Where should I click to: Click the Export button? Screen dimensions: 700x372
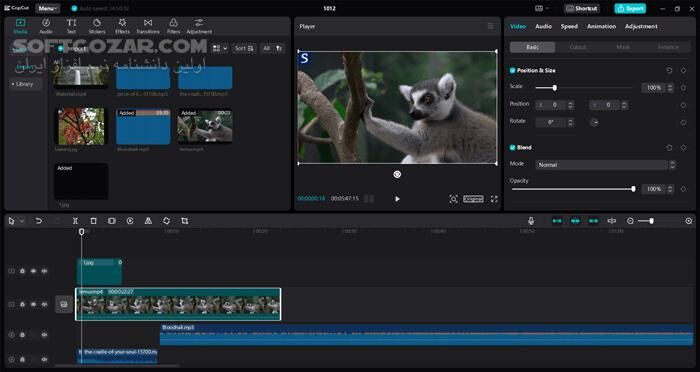(x=630, y=8)
